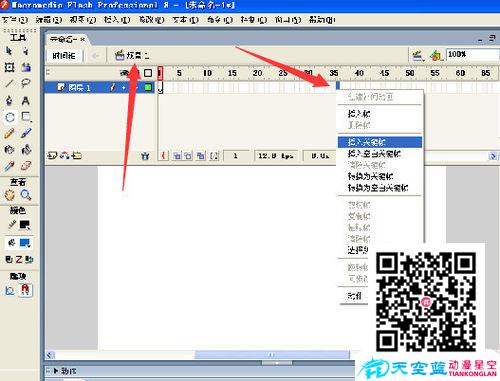
Task: Select the Rectangle tool
Action: (26, 117)
